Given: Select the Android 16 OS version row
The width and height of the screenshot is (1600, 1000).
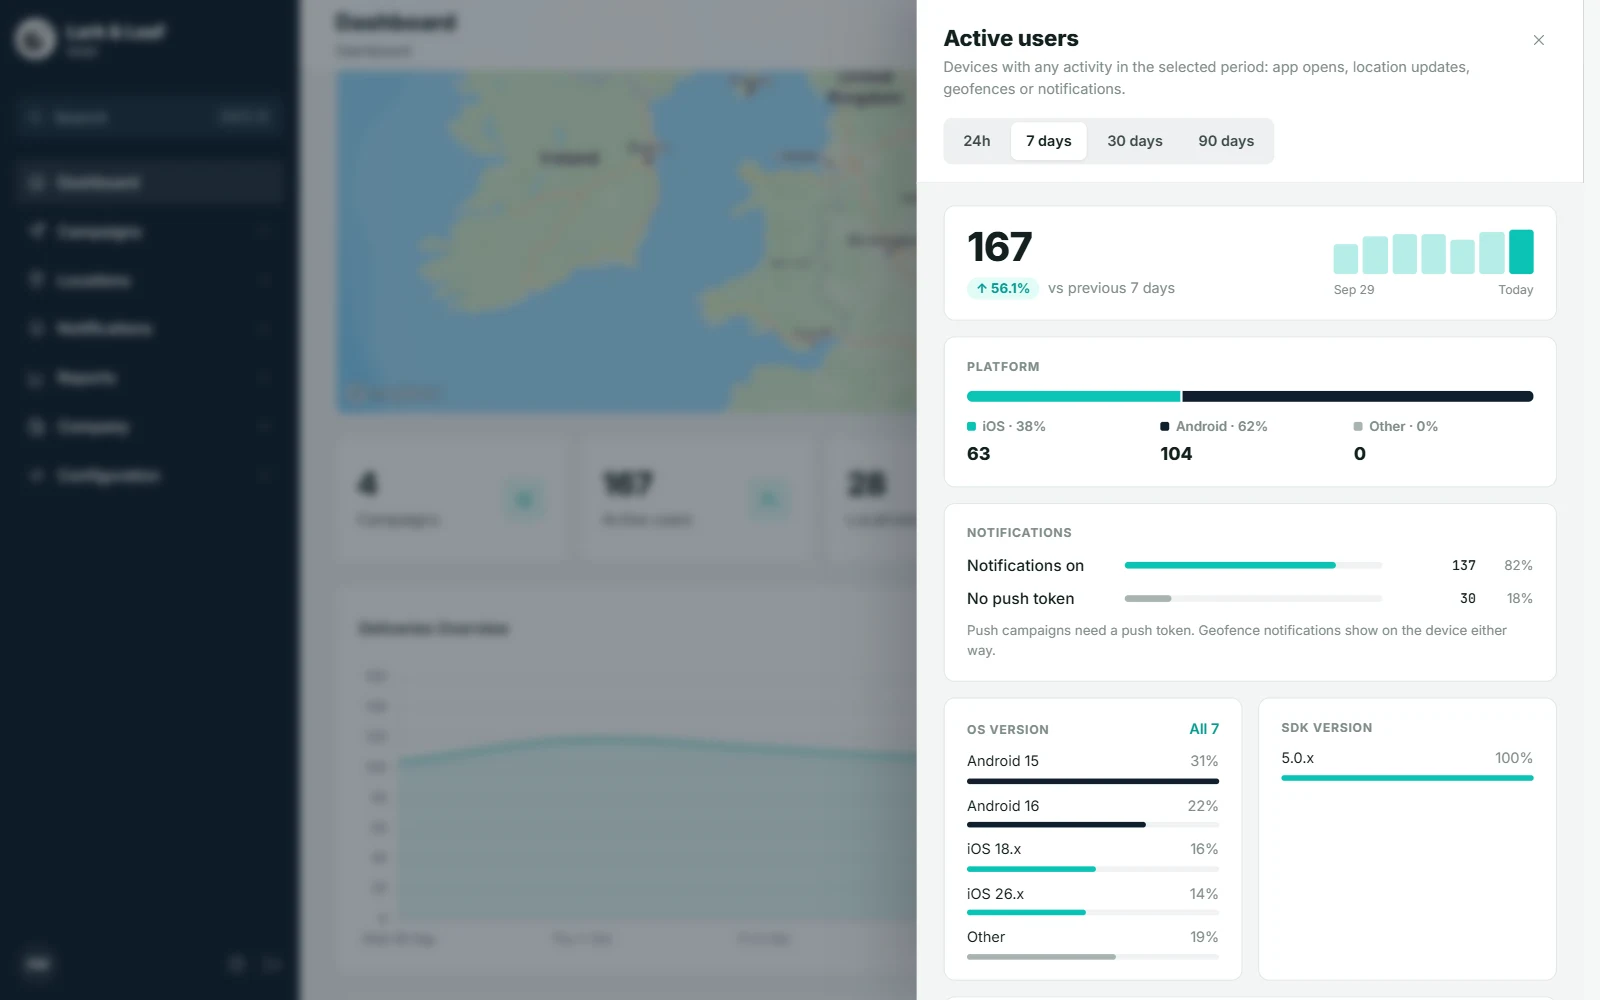Looking at the screenshot, I should pos(1092,813).
